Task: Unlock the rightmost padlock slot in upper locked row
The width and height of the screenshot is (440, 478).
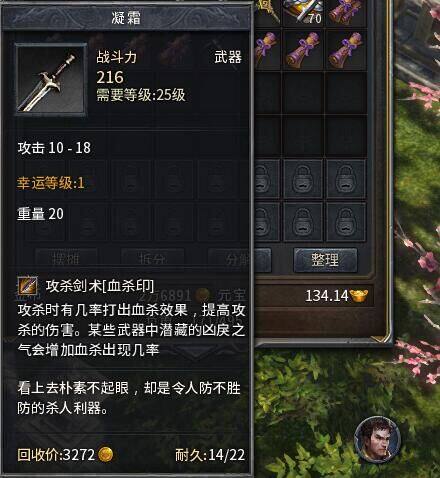Action: 346,179
